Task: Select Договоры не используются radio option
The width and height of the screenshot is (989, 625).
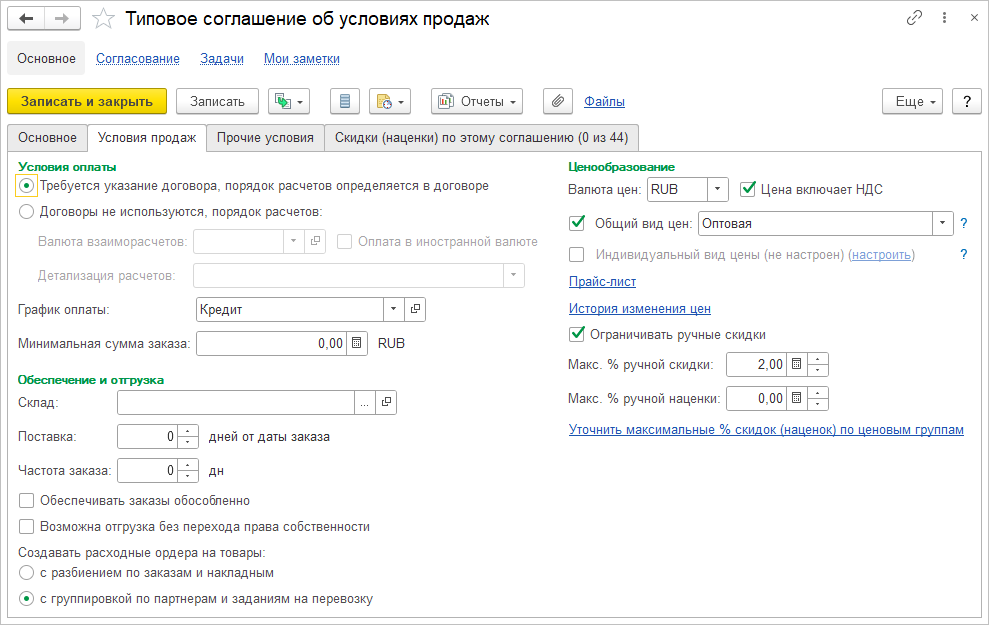Action: pyautogui.click(x=27, y=211)
